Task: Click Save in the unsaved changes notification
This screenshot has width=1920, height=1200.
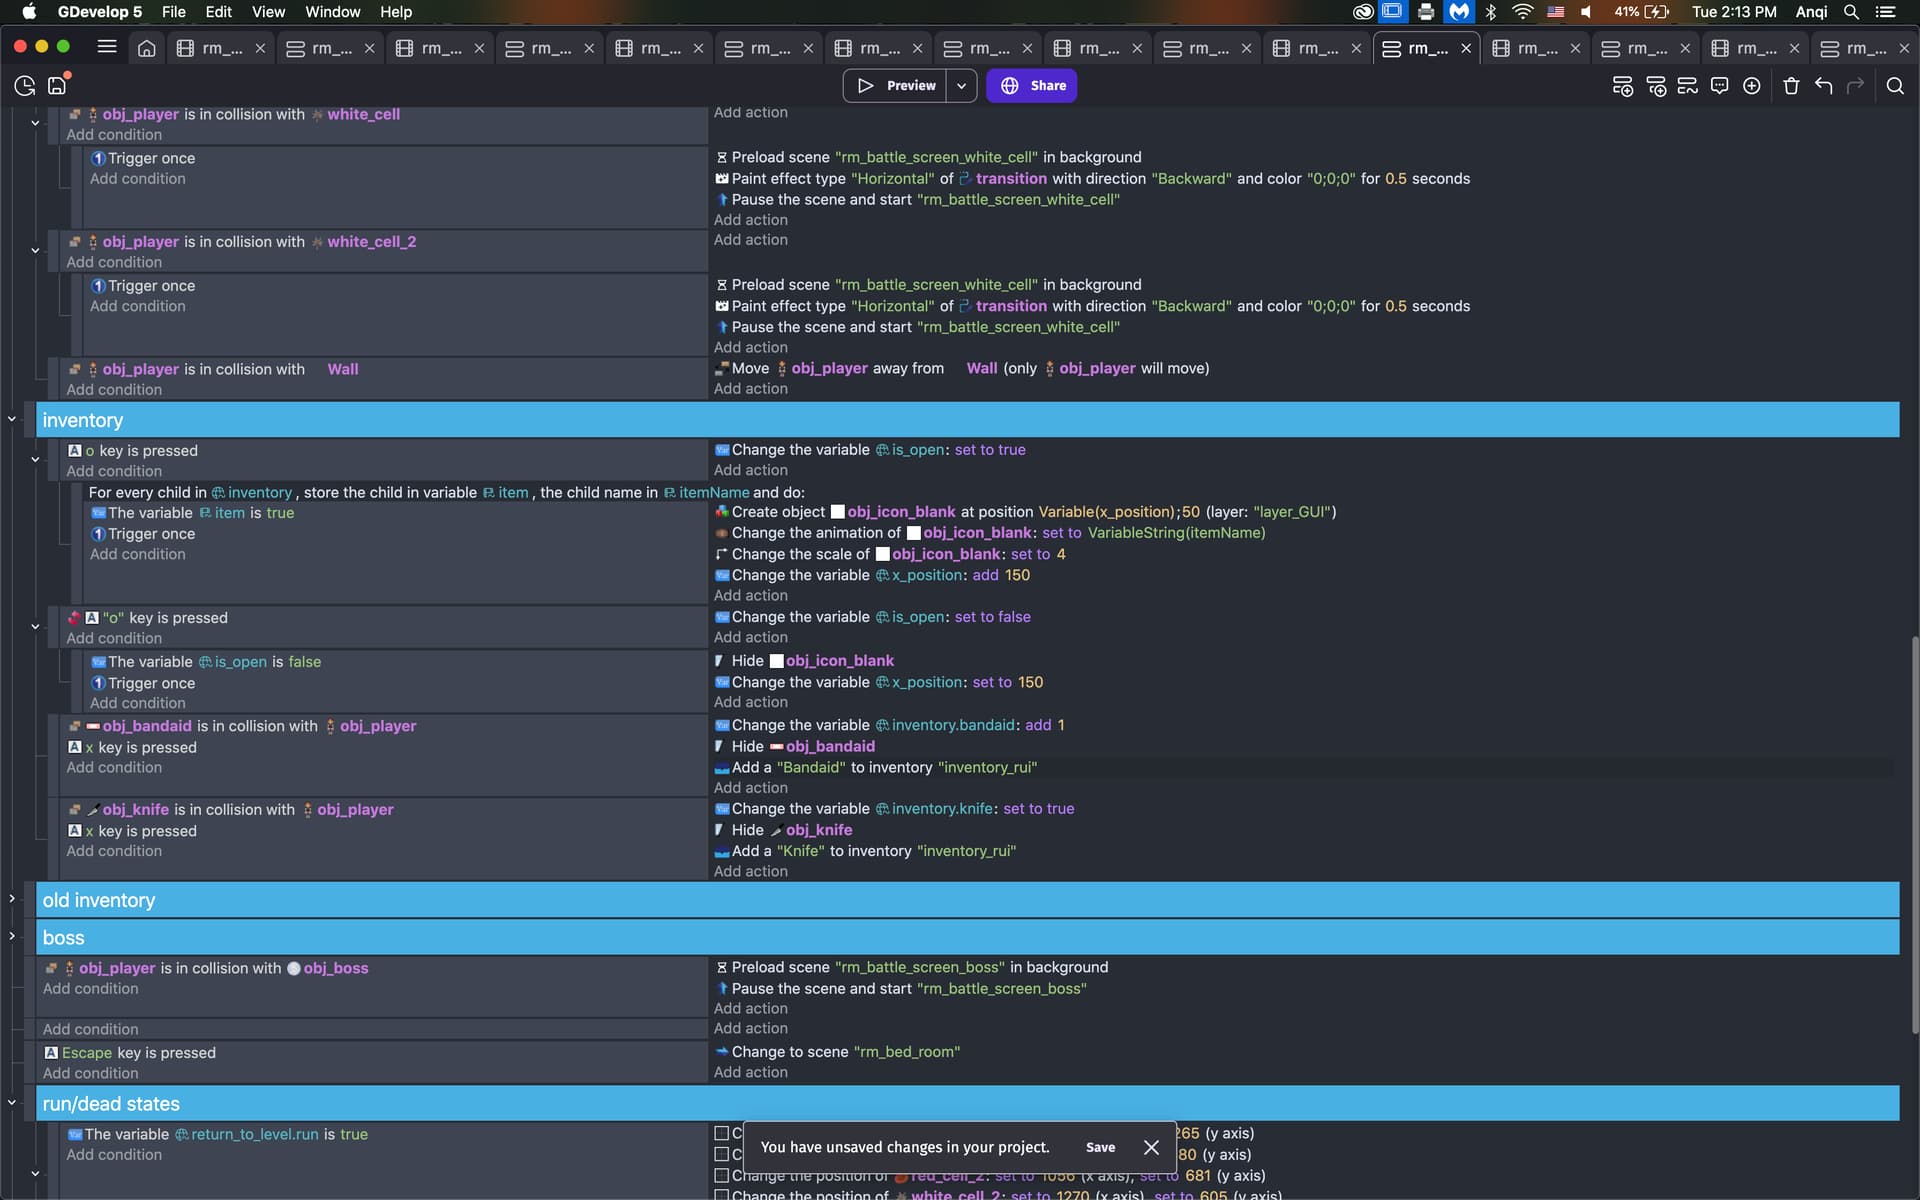Action: (1100, 1147)
